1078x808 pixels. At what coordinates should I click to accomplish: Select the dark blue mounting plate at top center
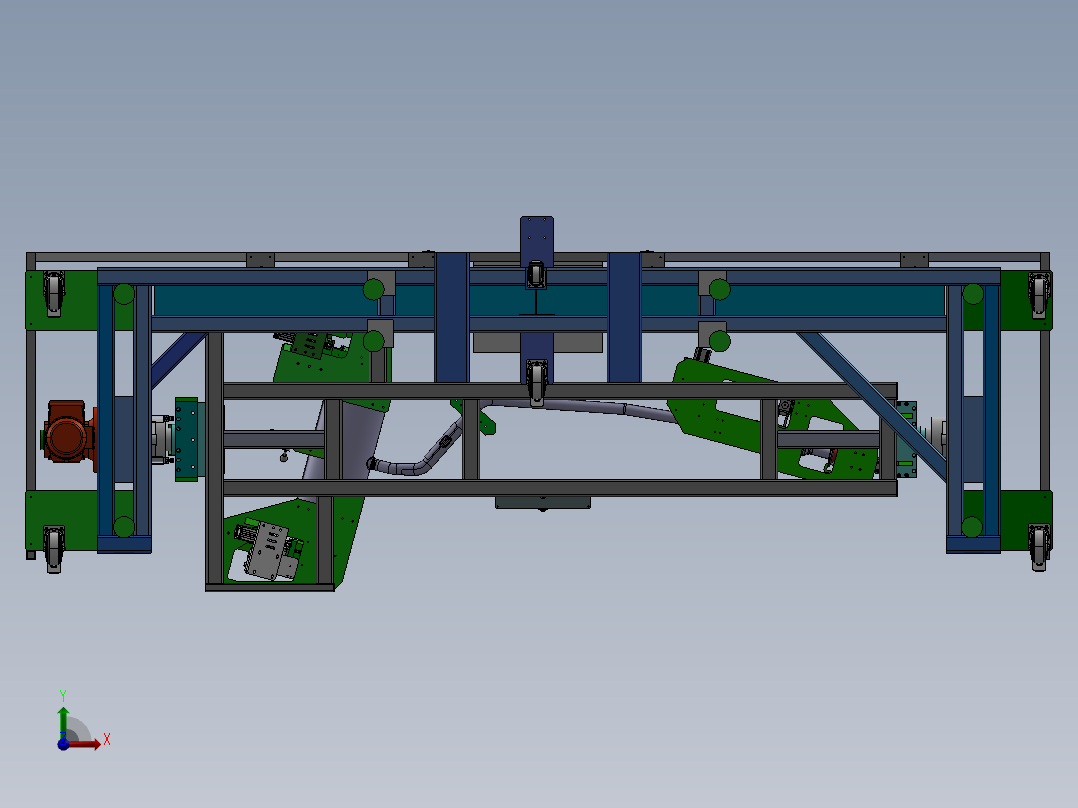[537, 241]
